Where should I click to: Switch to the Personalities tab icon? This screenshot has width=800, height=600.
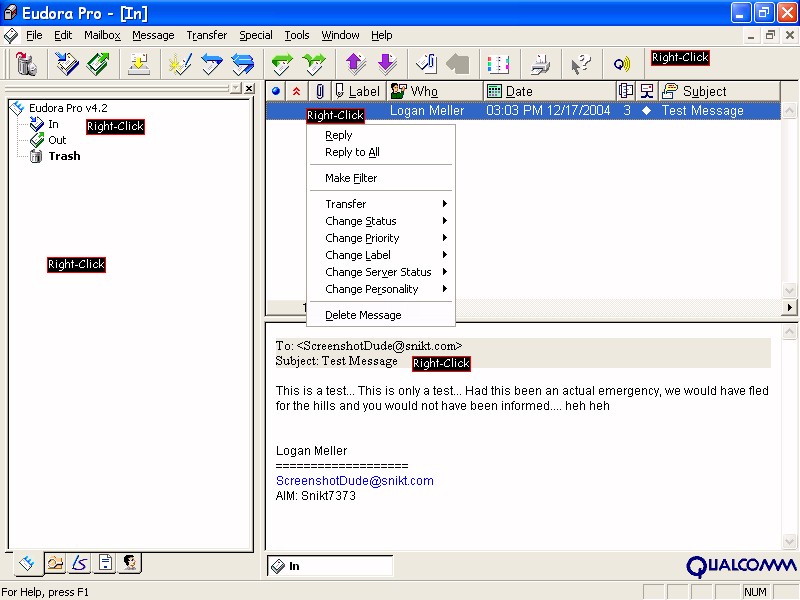130,563
